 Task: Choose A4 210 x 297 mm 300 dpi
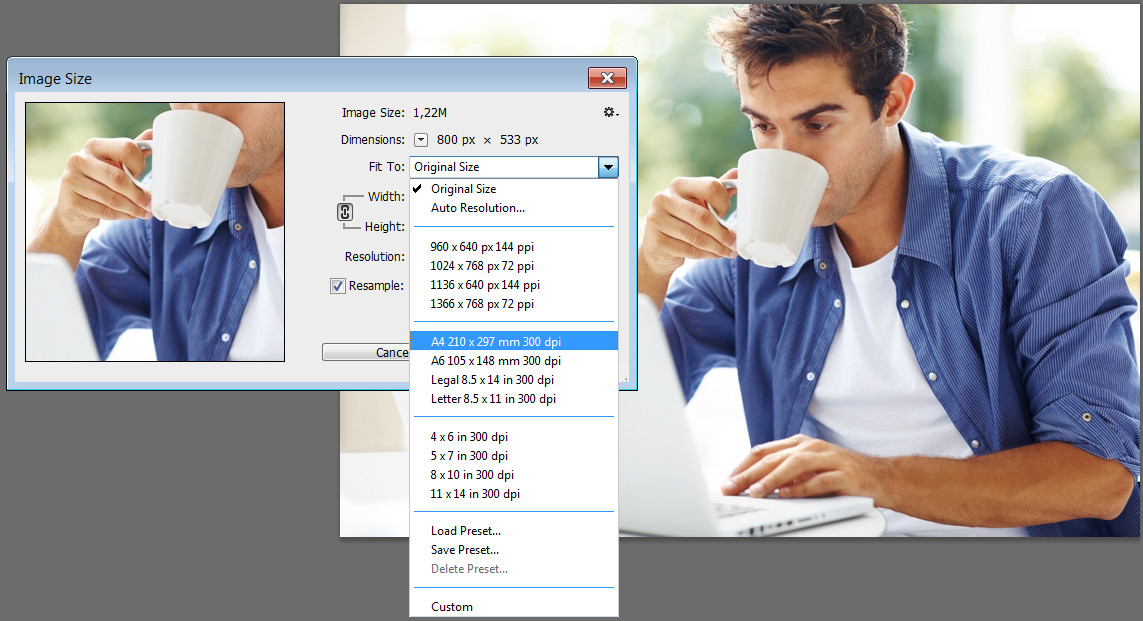coord(514,341)
